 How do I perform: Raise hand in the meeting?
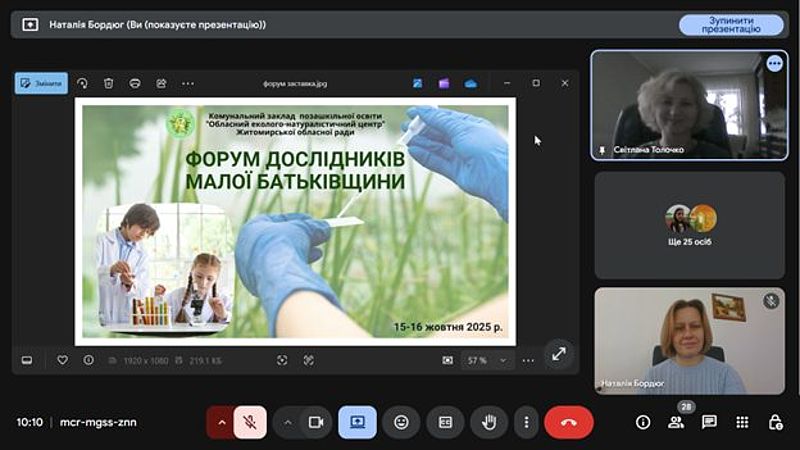pyautogui.click(x=489, y=422)
